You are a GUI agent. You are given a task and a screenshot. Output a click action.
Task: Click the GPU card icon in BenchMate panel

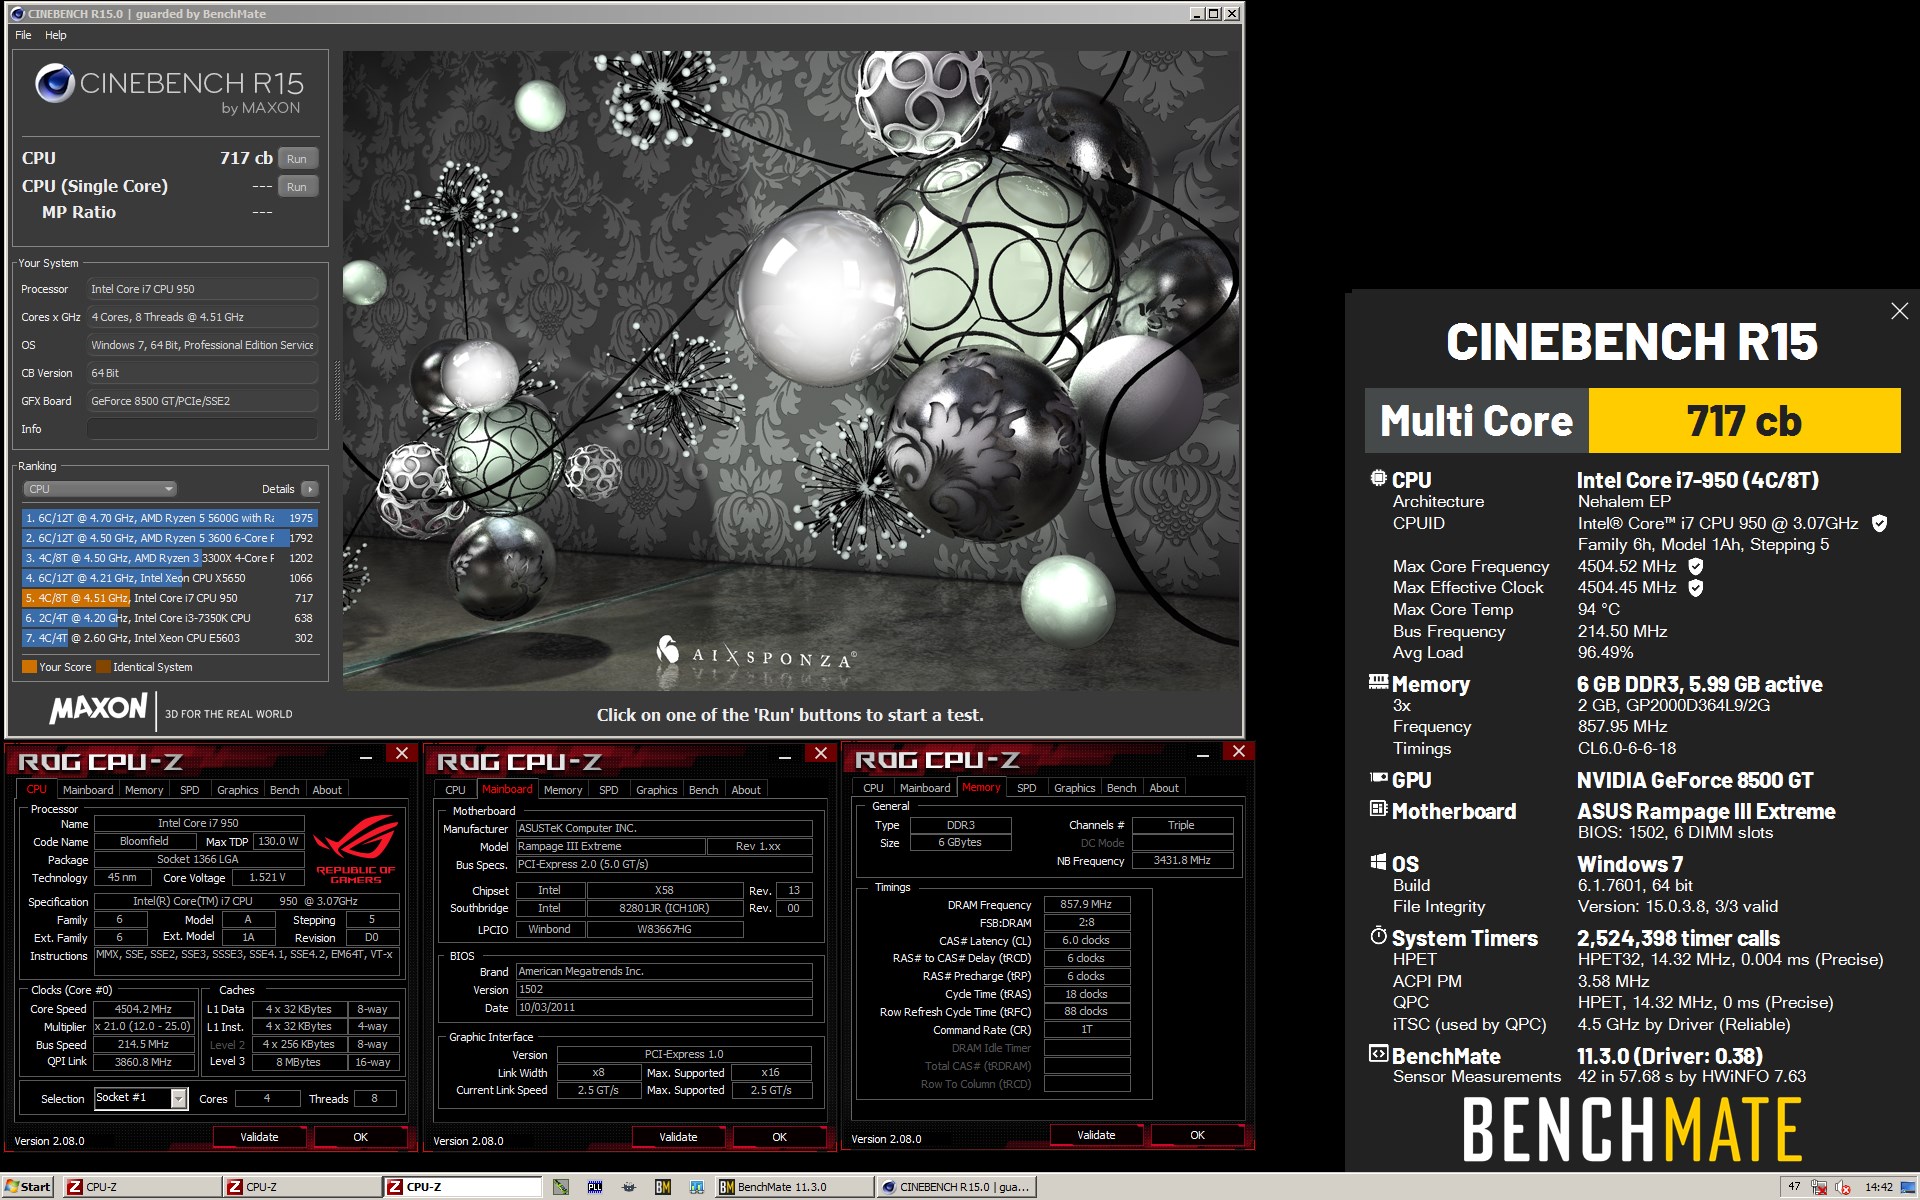pos(1378,778)
